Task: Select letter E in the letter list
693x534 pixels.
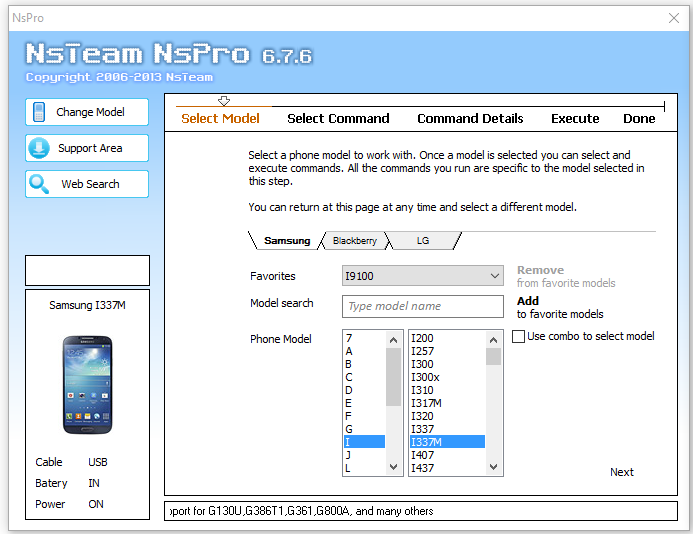Action: (x=364, y=403)
